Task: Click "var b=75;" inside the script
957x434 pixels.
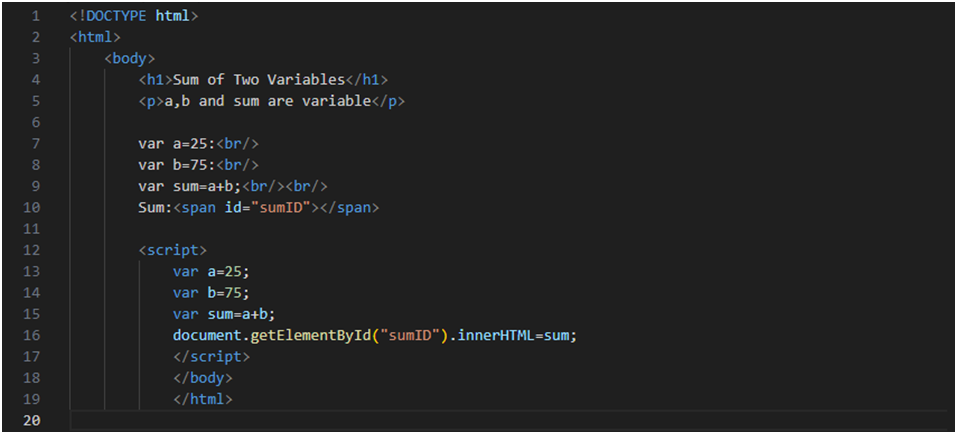Action: [211, 292]
